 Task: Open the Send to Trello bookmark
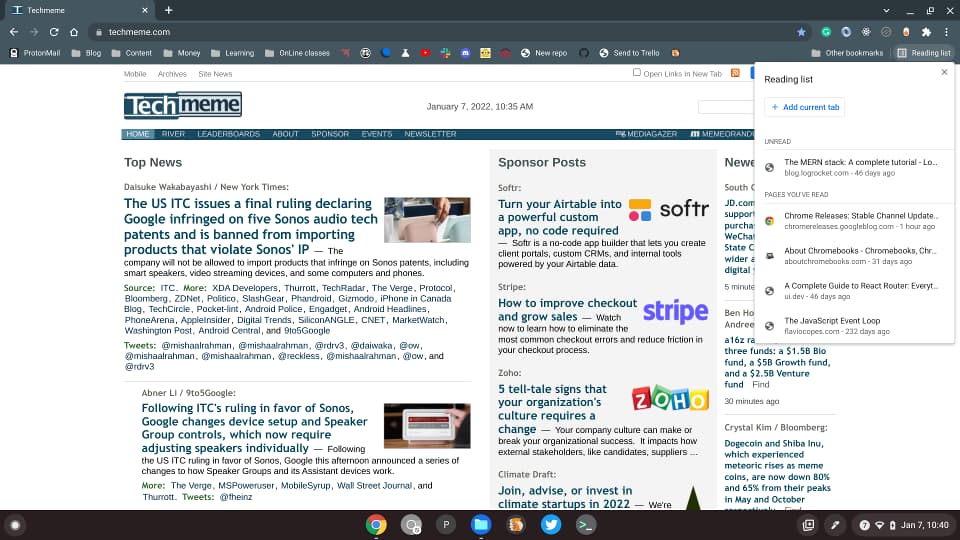tap(629, 53)
